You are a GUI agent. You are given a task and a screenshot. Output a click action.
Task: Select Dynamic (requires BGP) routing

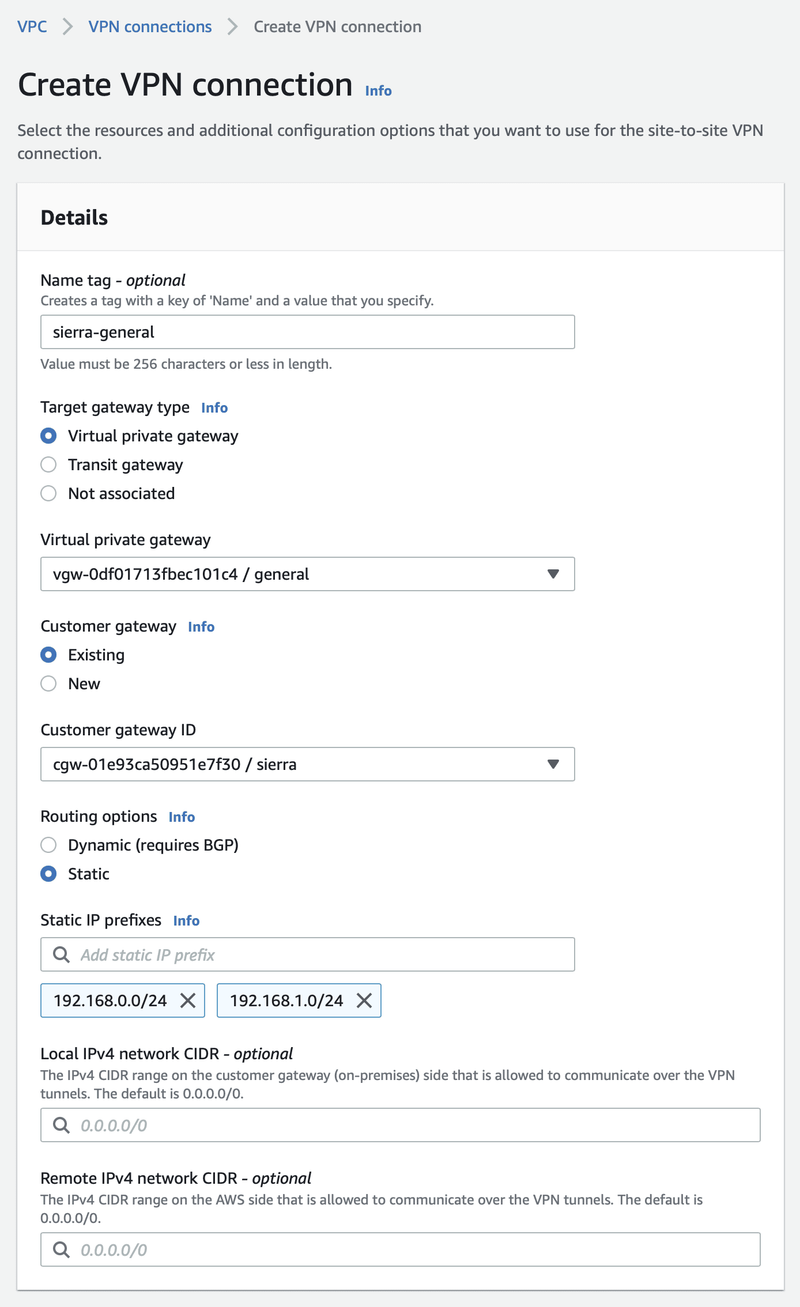click(48, 846)
